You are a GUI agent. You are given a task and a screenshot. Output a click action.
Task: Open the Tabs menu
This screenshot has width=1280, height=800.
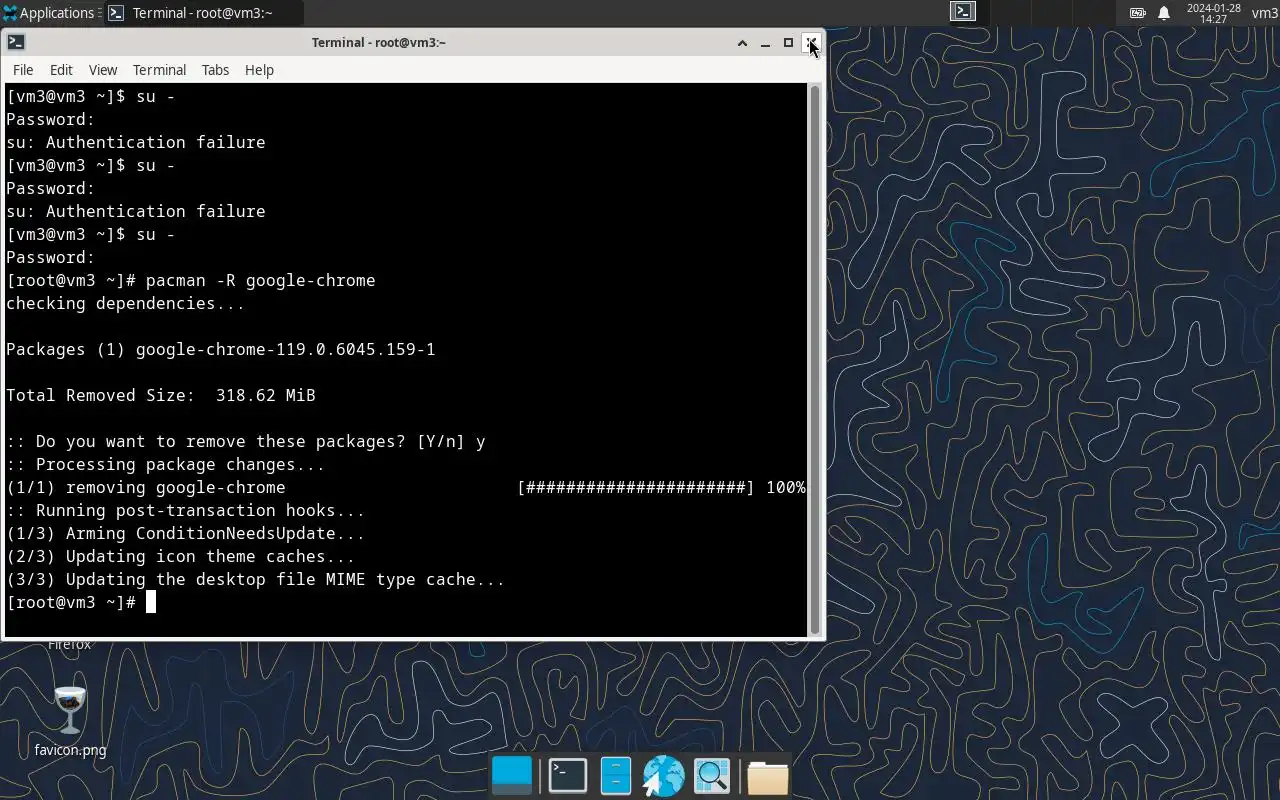coord(215,70)
